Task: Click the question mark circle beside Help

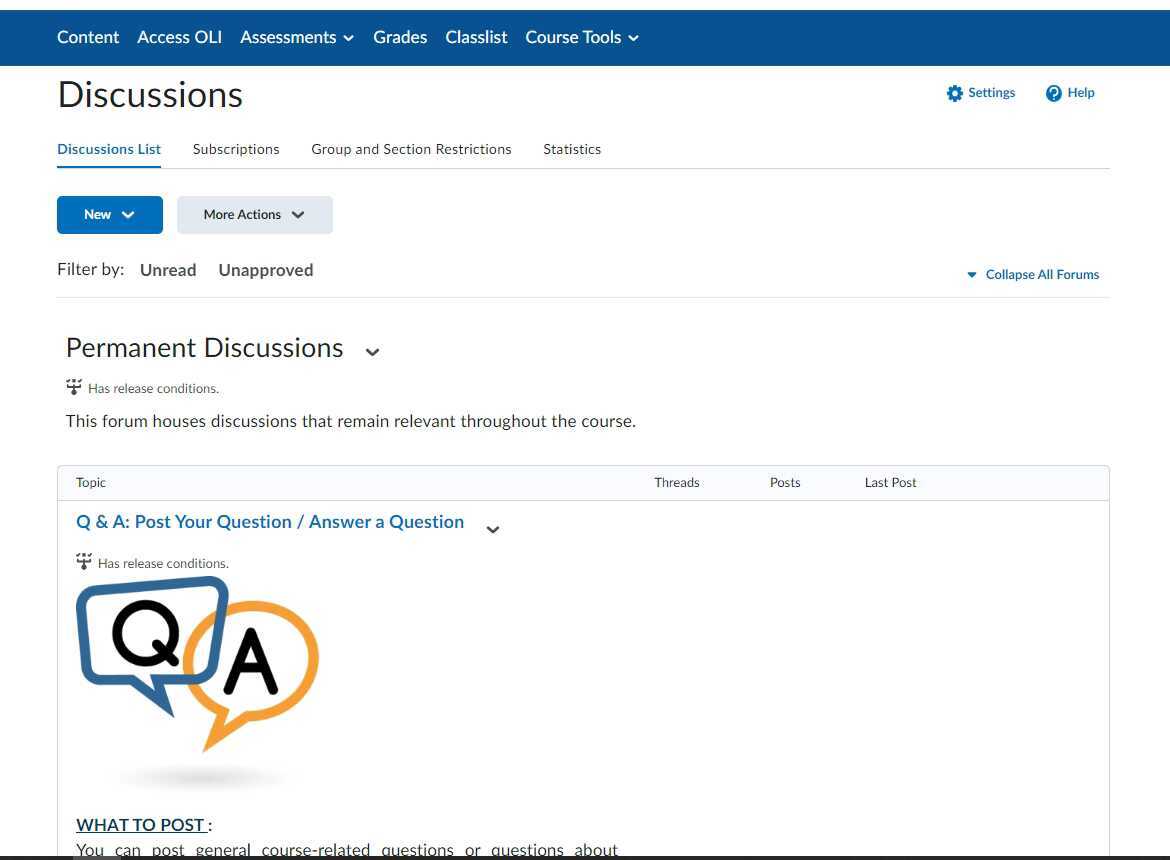Action: coord(1052,92)
